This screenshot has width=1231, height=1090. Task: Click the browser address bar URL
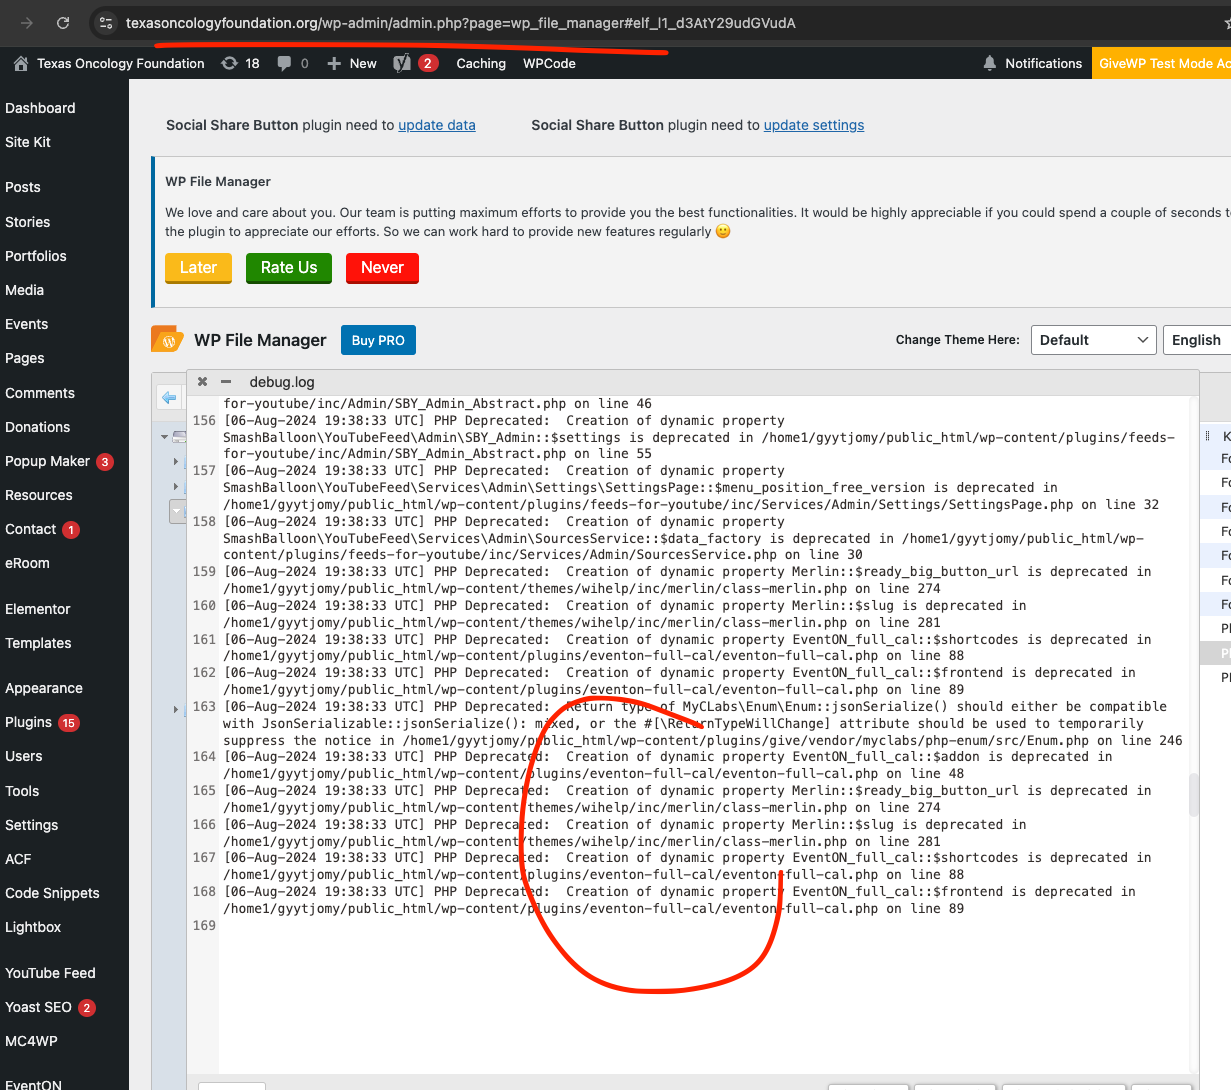(460, 23)
